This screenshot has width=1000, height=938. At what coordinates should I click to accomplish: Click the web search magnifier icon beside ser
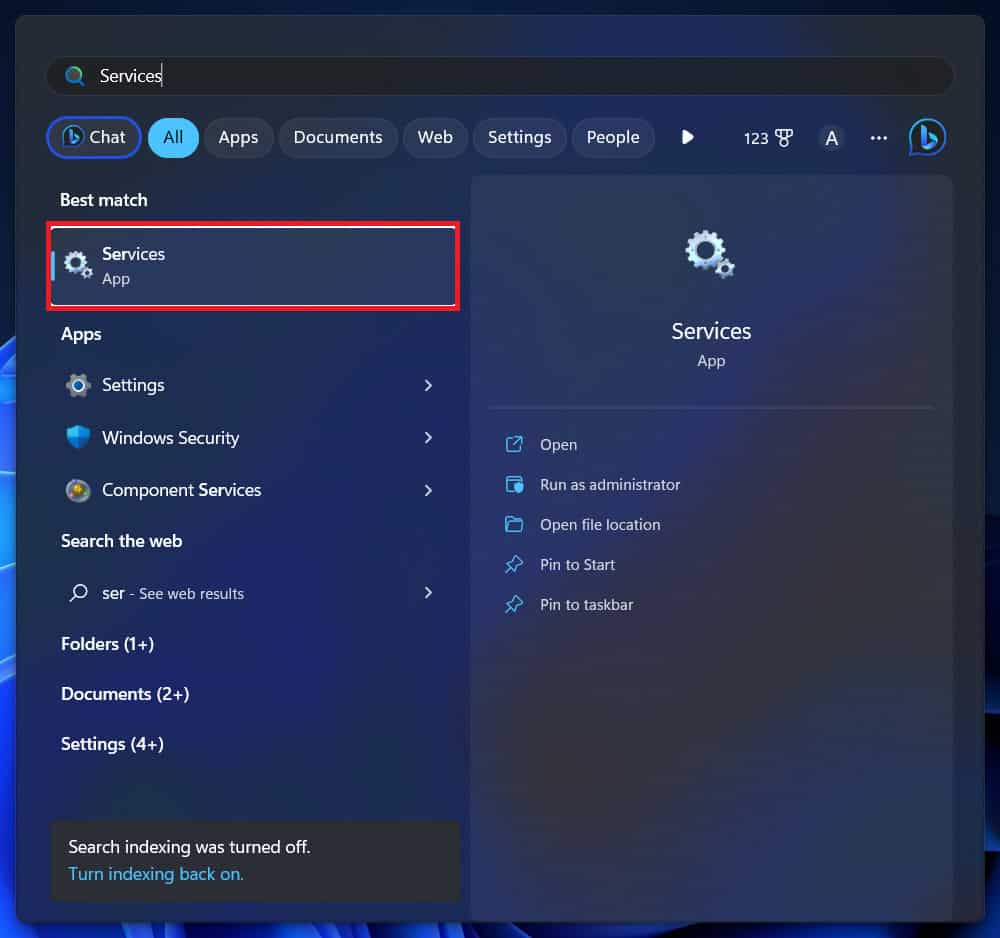pos(78,593)
